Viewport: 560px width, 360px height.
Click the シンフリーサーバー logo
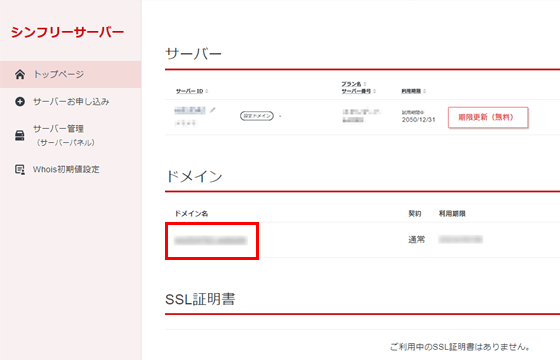(x=68, y=32)
